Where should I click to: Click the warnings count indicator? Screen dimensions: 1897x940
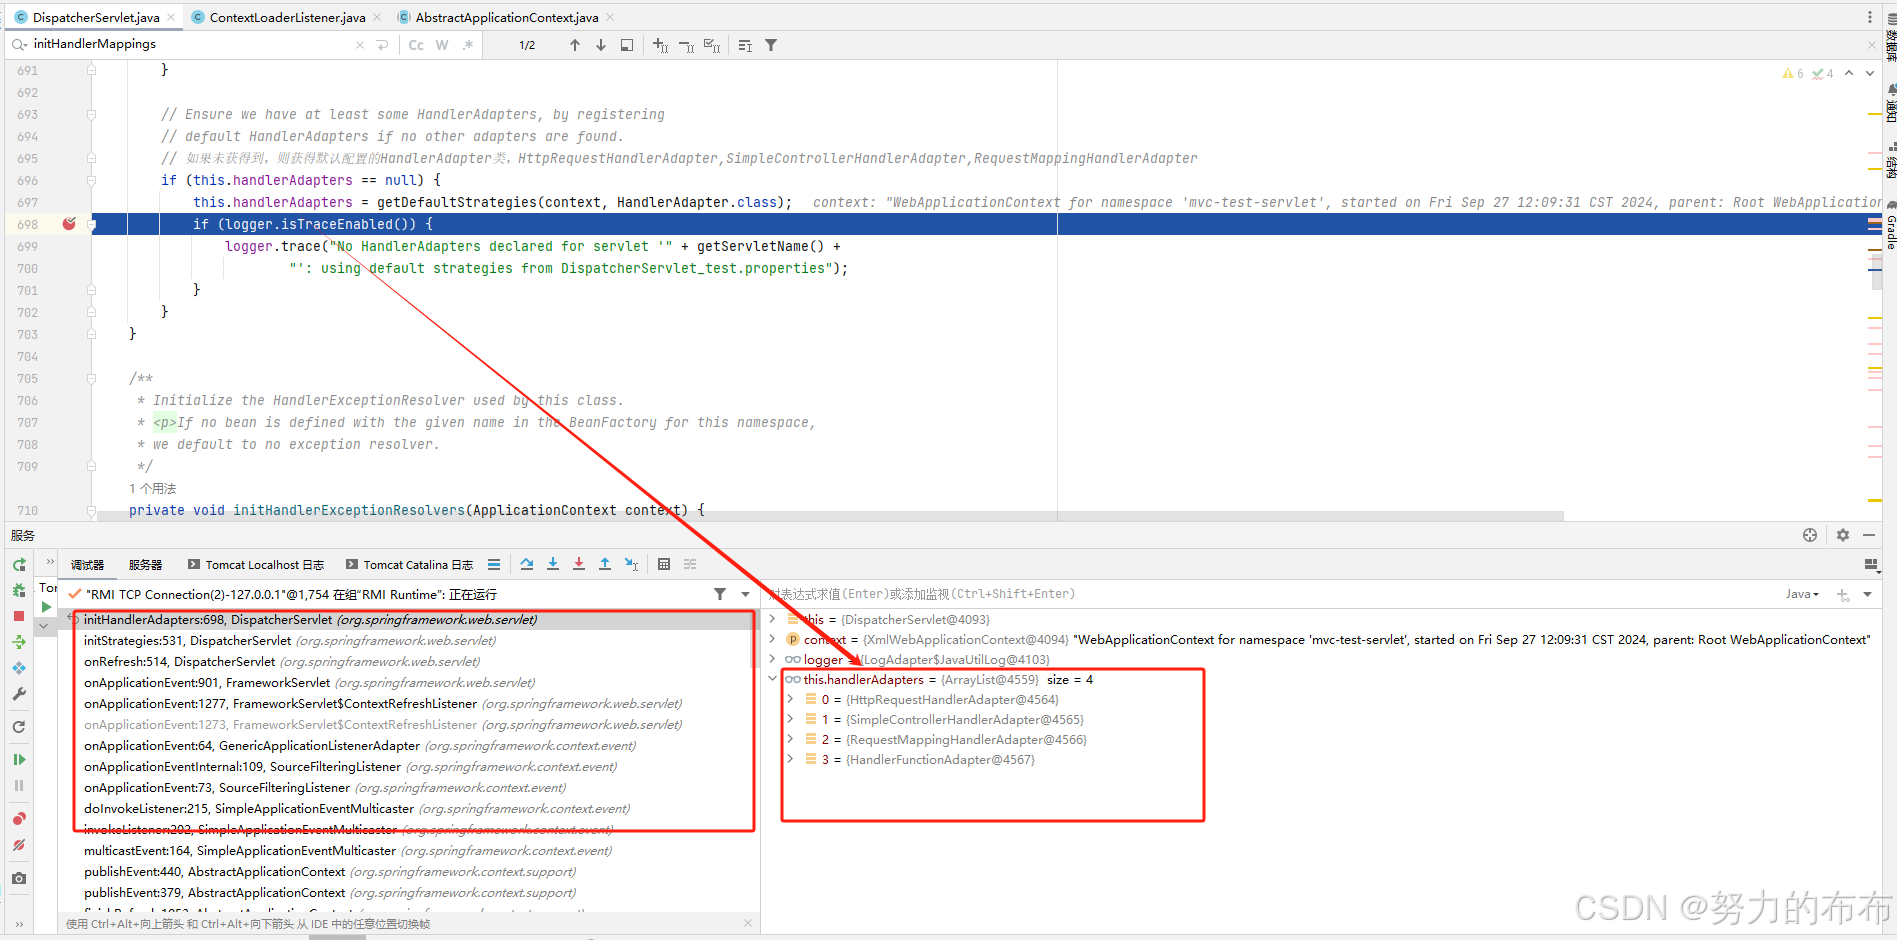(1793, 73)
